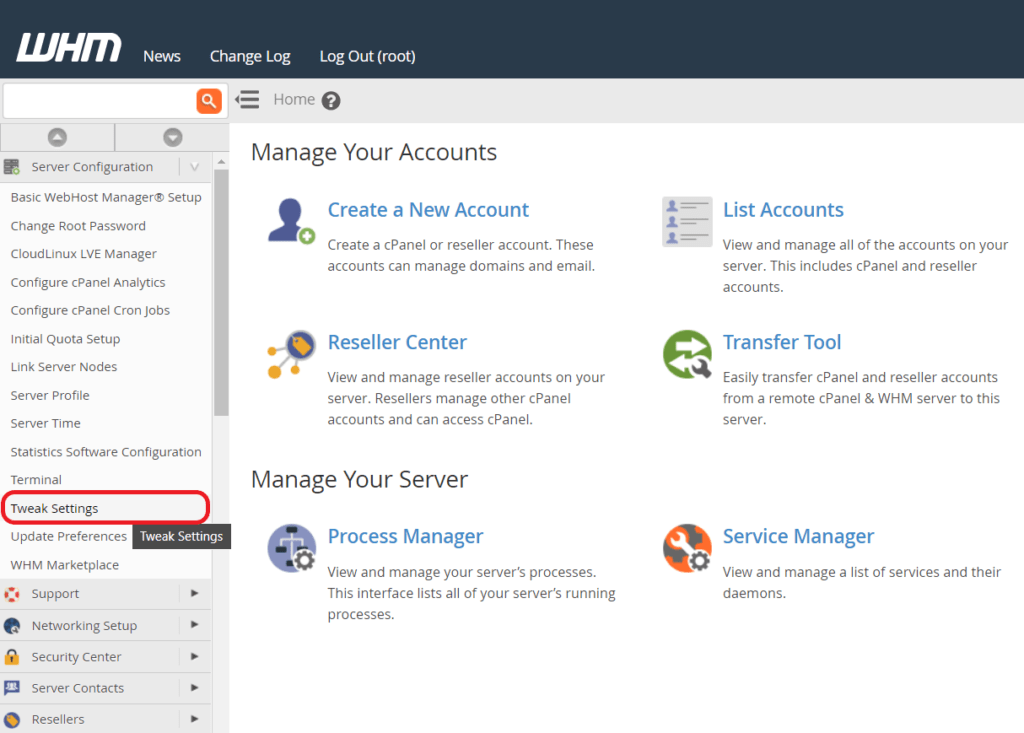Expand the Server Contacts section arrow
Screen dimensions: 1024x733
[195, 687]
